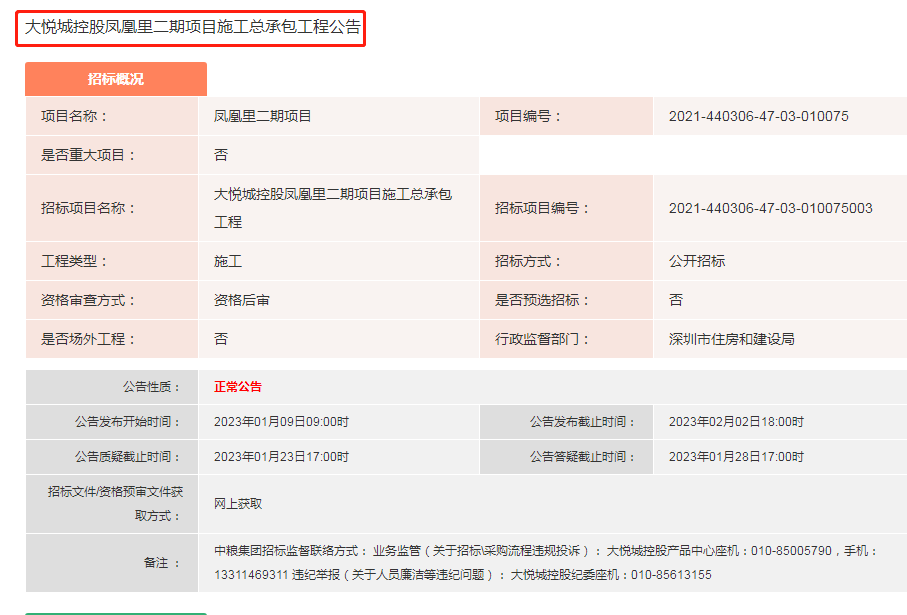Click the 资格后审 qualification review value
The image size is (907, 615).
pos(241,300)
